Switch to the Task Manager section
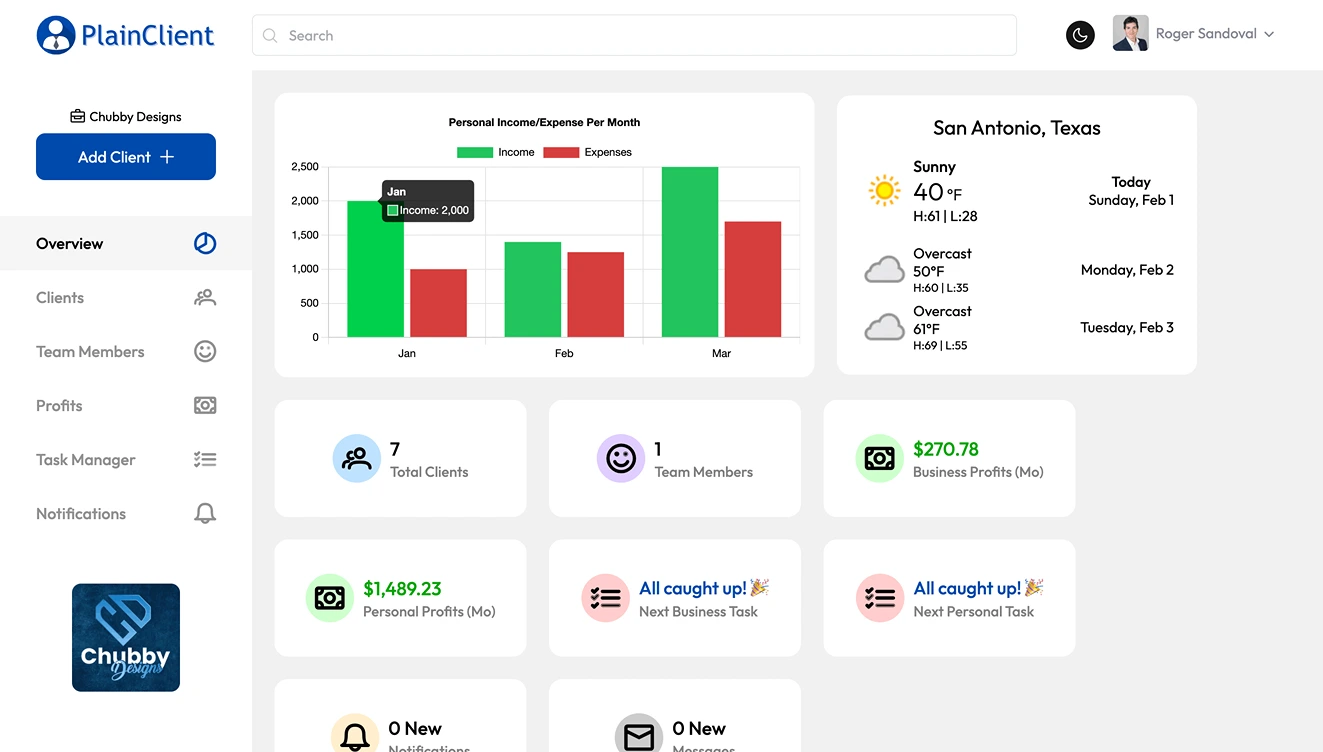The height and width of the screenshot is (752, 1323). (85, 459)
